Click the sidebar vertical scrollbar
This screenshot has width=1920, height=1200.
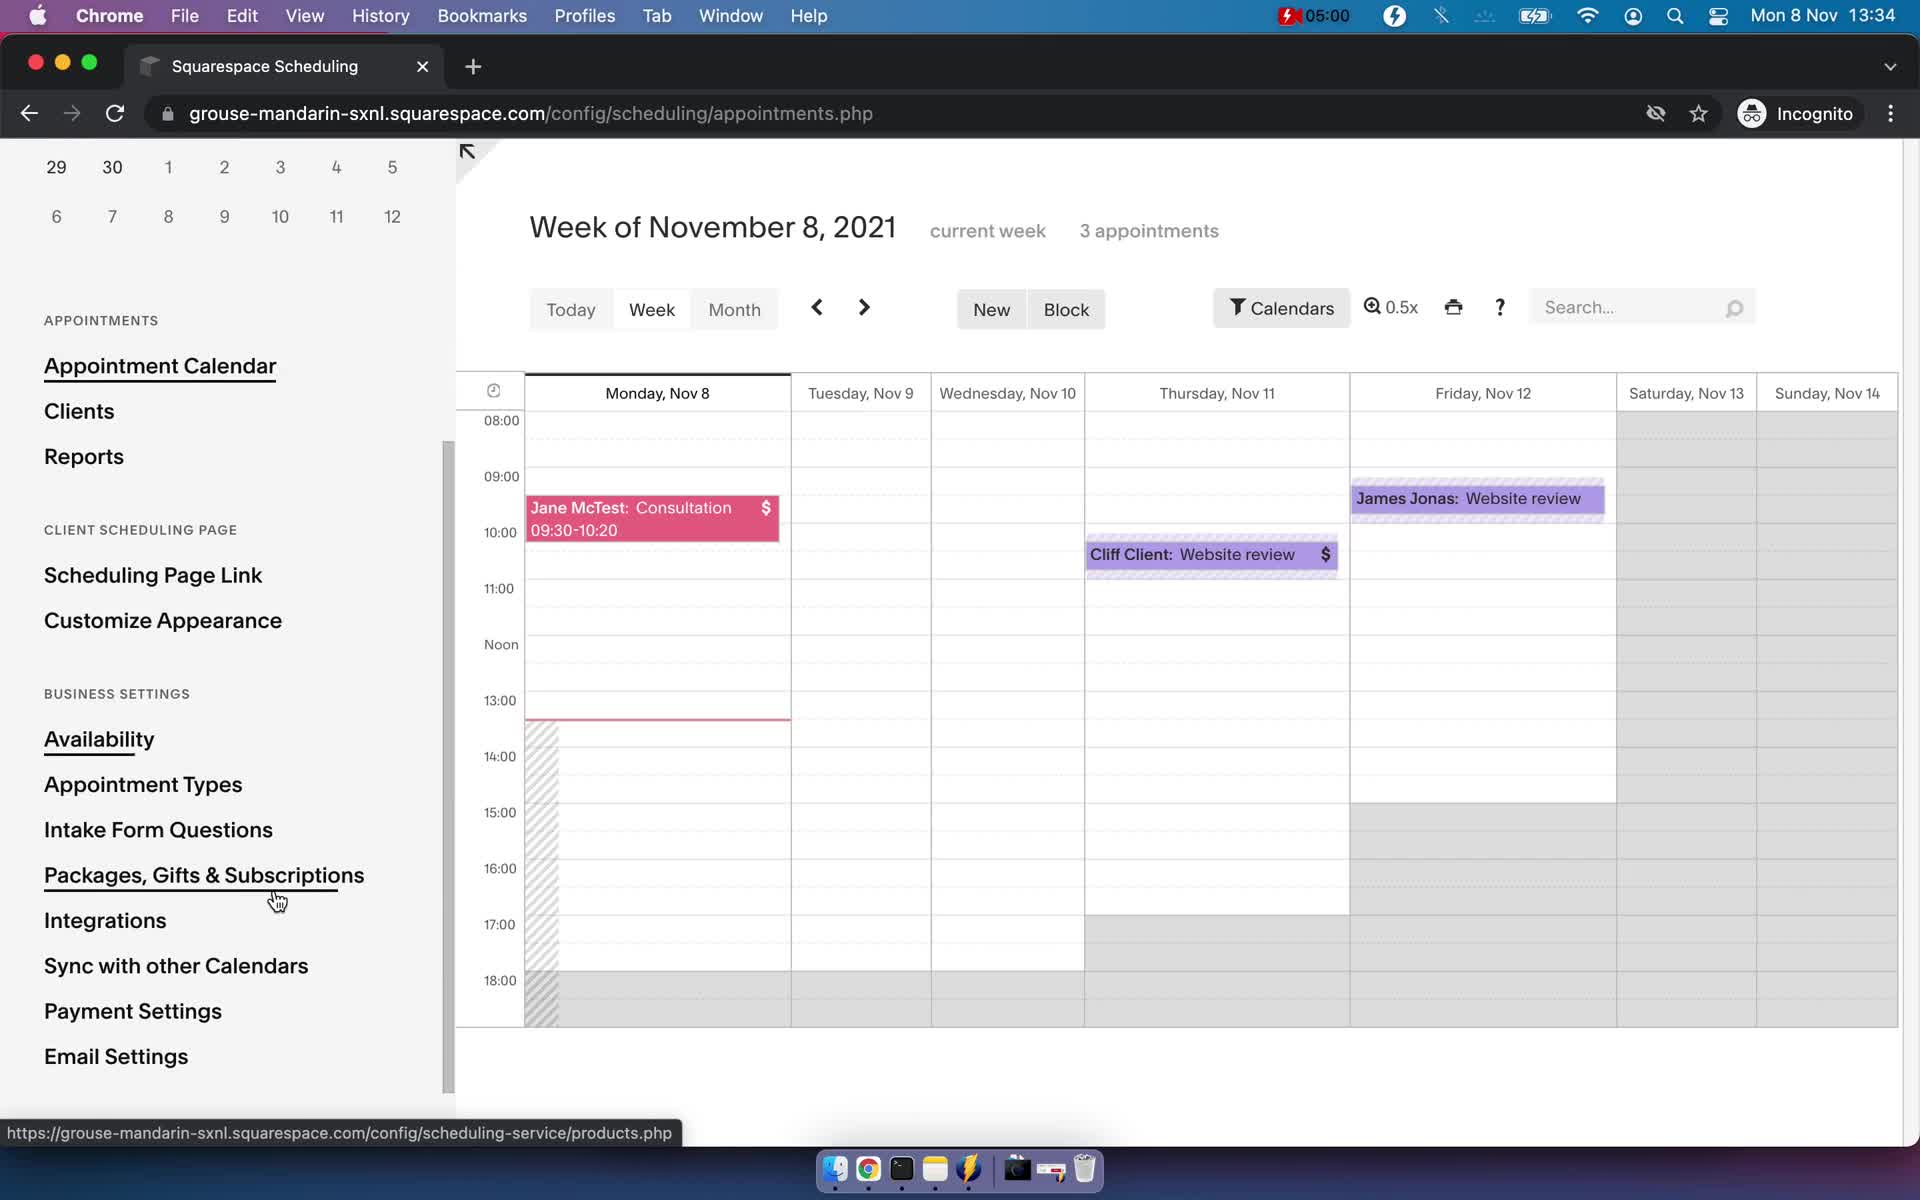pos(448,766)
